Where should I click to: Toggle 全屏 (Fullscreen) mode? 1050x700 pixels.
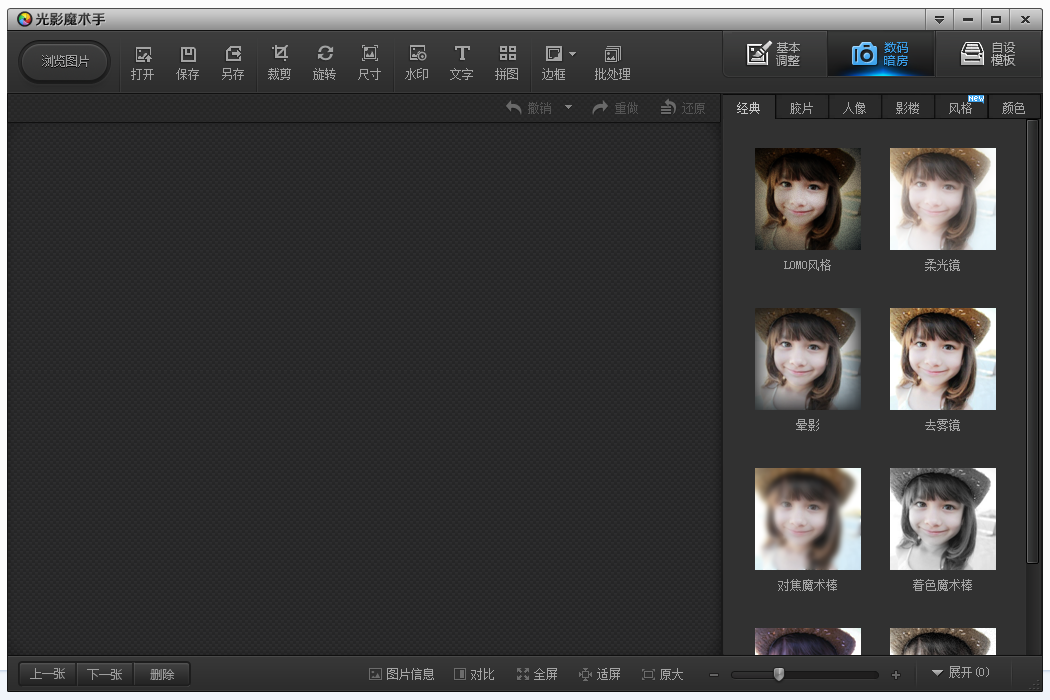point(537,674)
